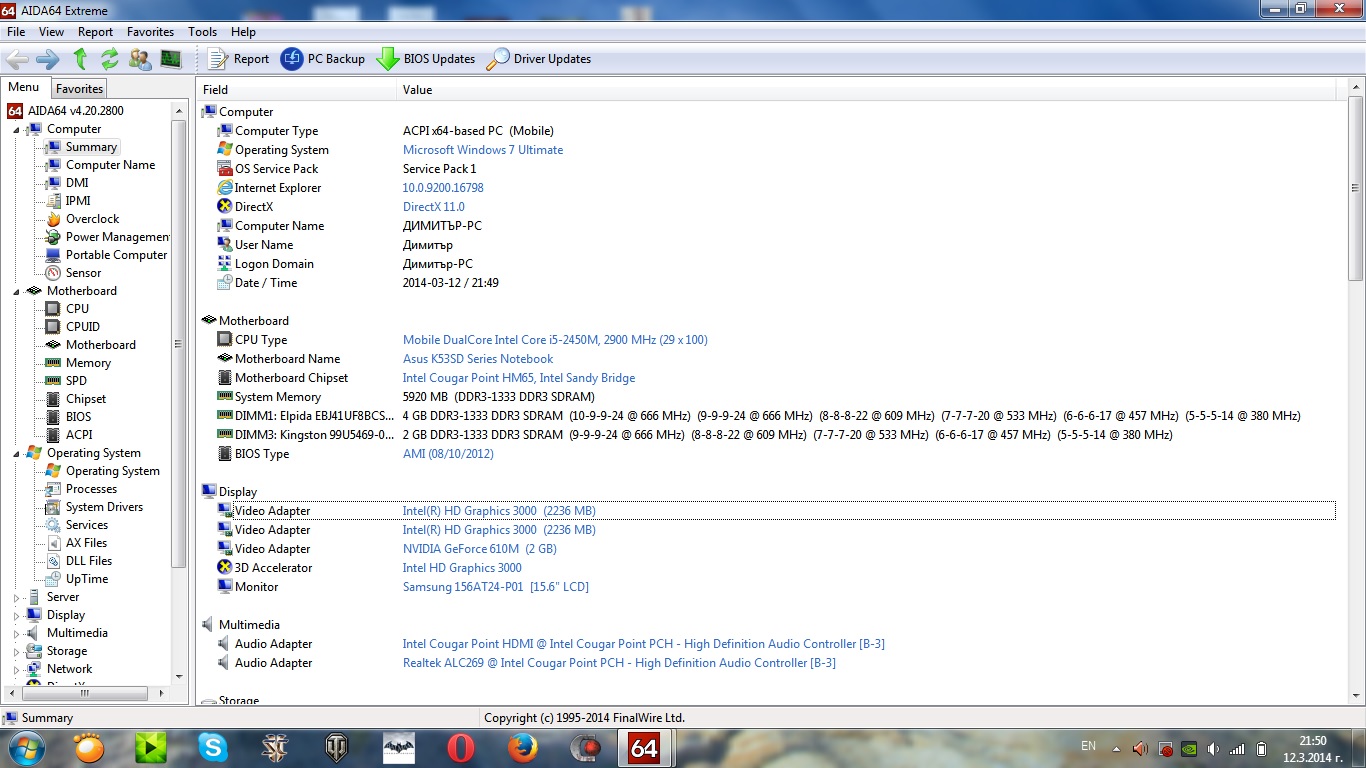
Task: Click the back navigation arrow in toolbar
Action: coord(17,59)
